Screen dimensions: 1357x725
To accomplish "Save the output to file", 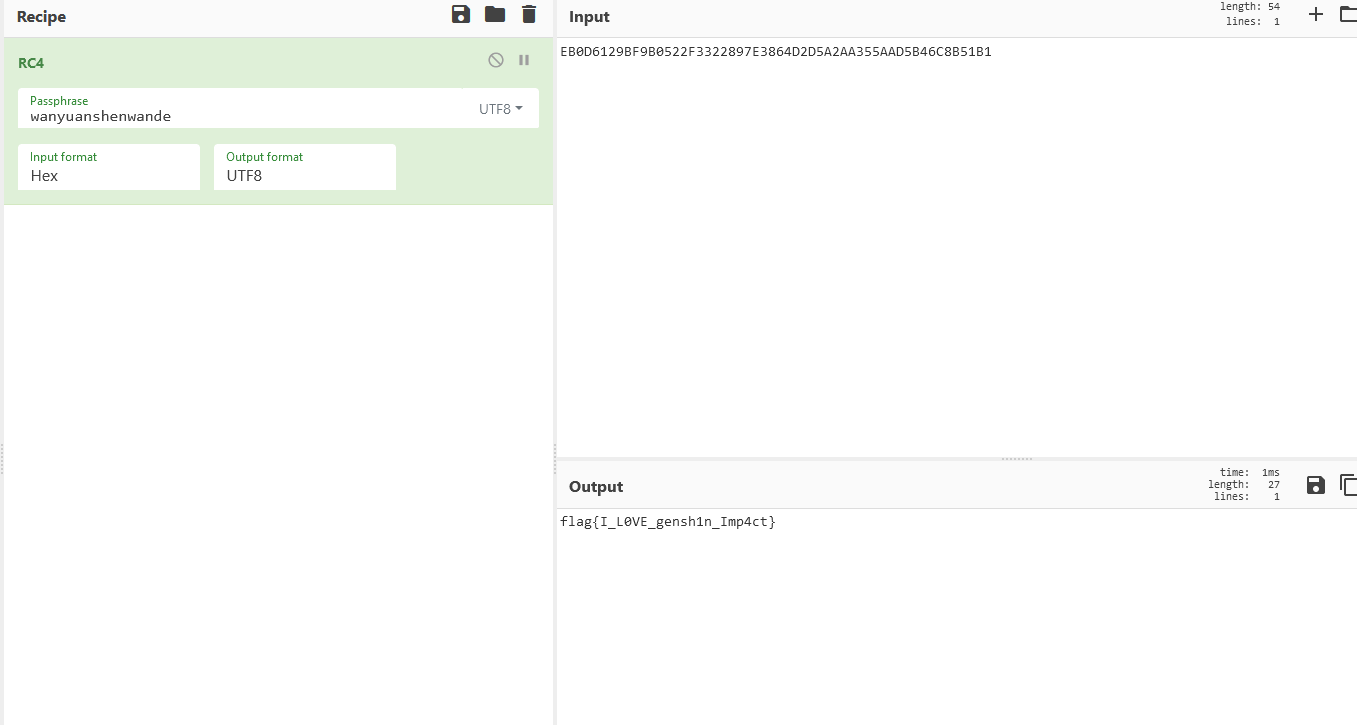I will (x=1316, y=485).
